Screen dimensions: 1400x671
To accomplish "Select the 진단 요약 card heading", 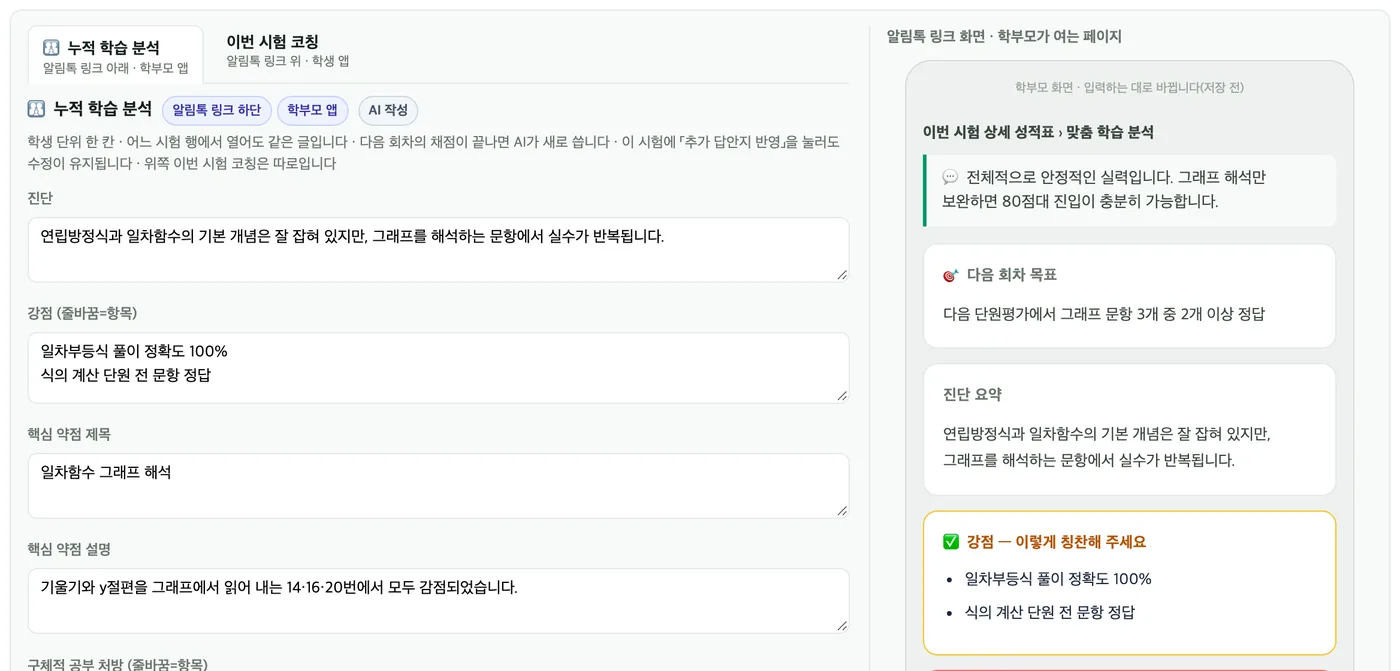I will tap(972, 395).
